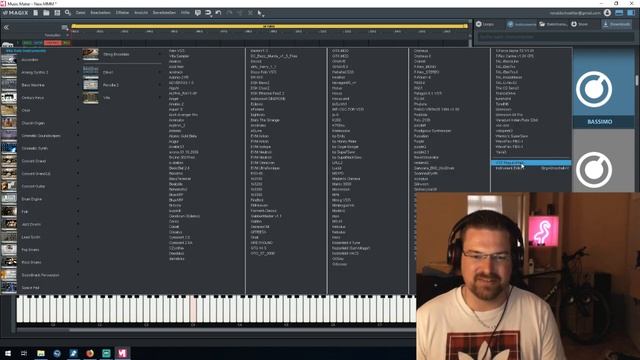Viewport: 640px width, 360px height.
Task: Click the add track icon above the tracks
Action: coord(64,27)
